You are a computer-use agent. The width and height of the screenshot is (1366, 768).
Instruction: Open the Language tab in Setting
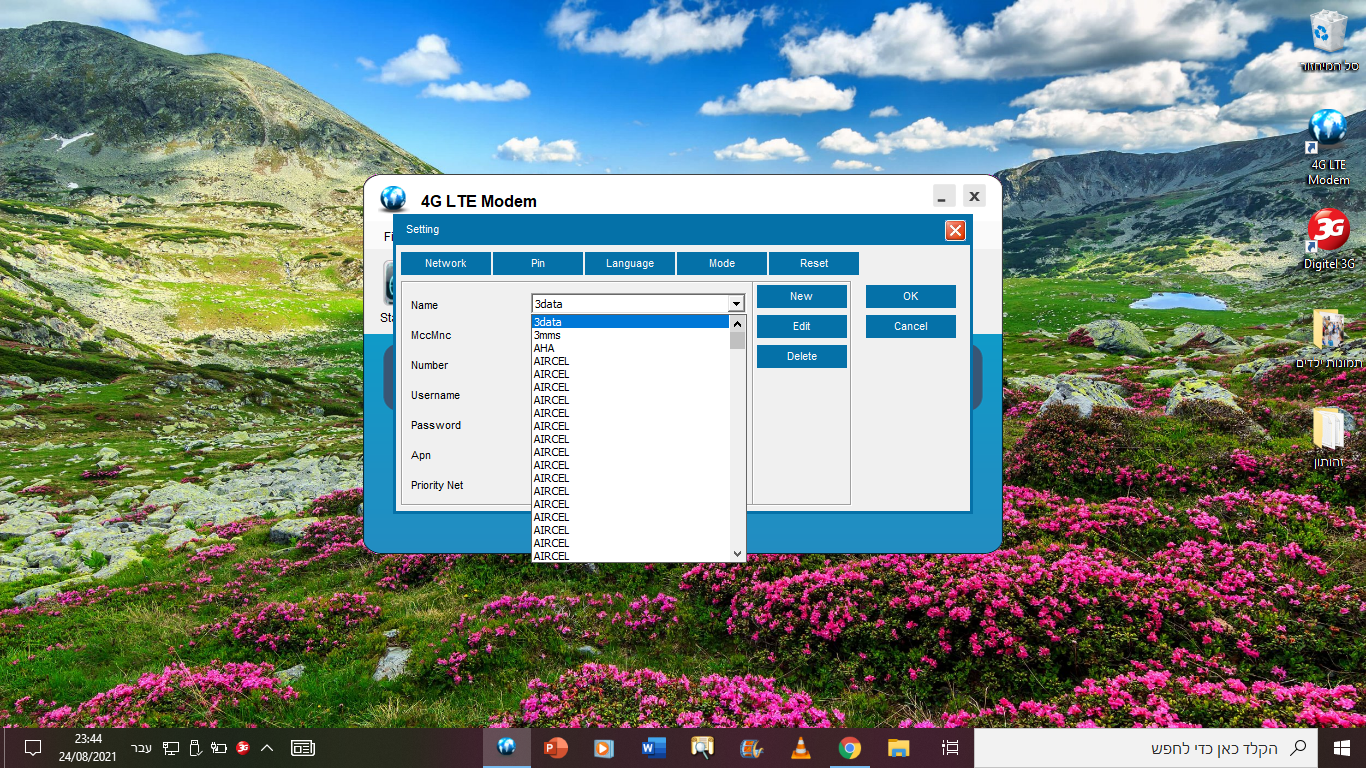point(630,263)
